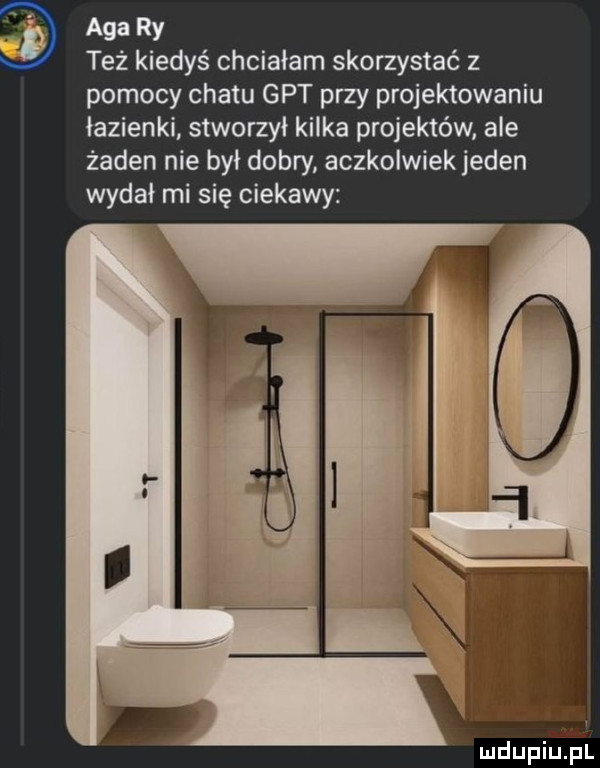Click the tall wooden wall cabinet

tap(450, 382)
